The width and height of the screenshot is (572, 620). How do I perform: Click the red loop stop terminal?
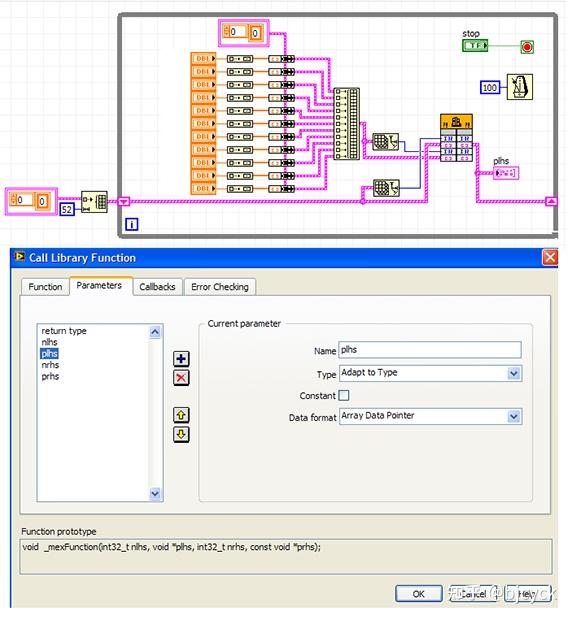(x=527, y=47)
